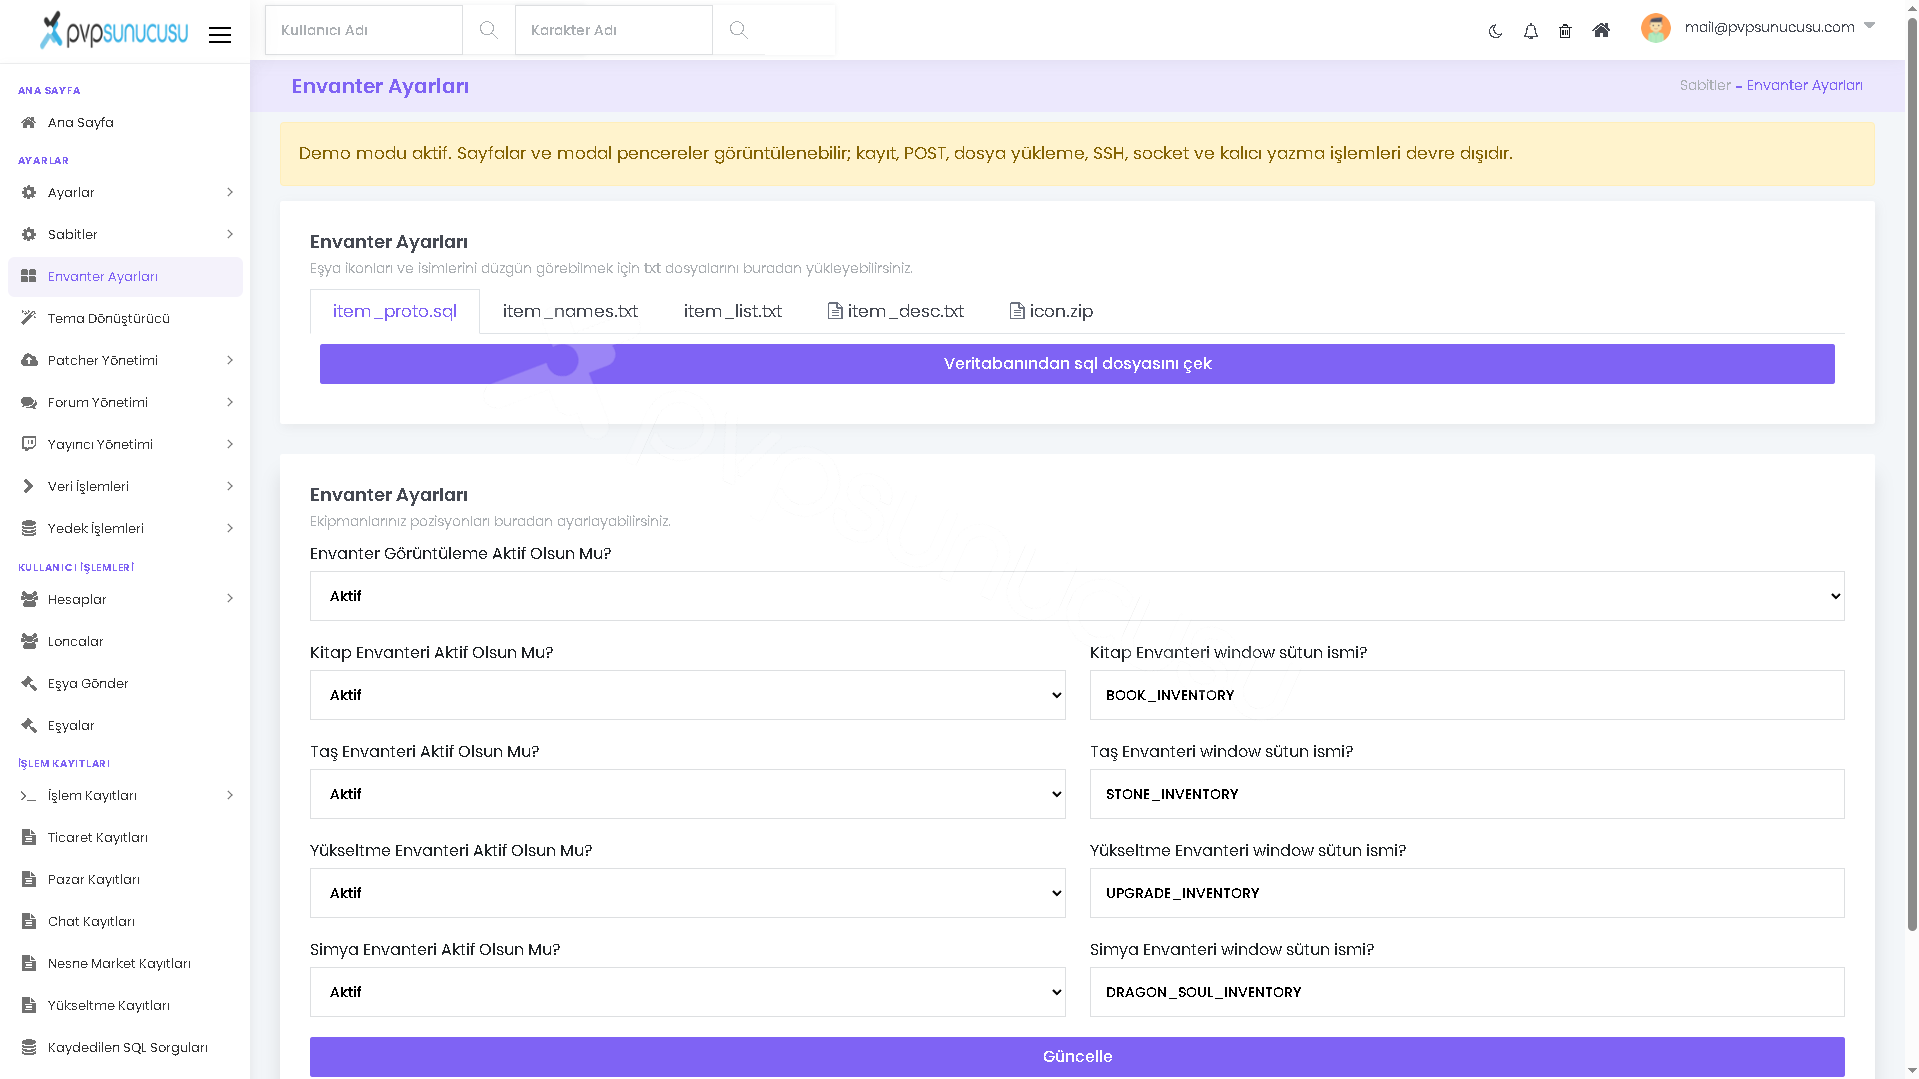Click the Envanter Ayarları grid icon
Screen dimensions: 1919x1079
[29, 277]
